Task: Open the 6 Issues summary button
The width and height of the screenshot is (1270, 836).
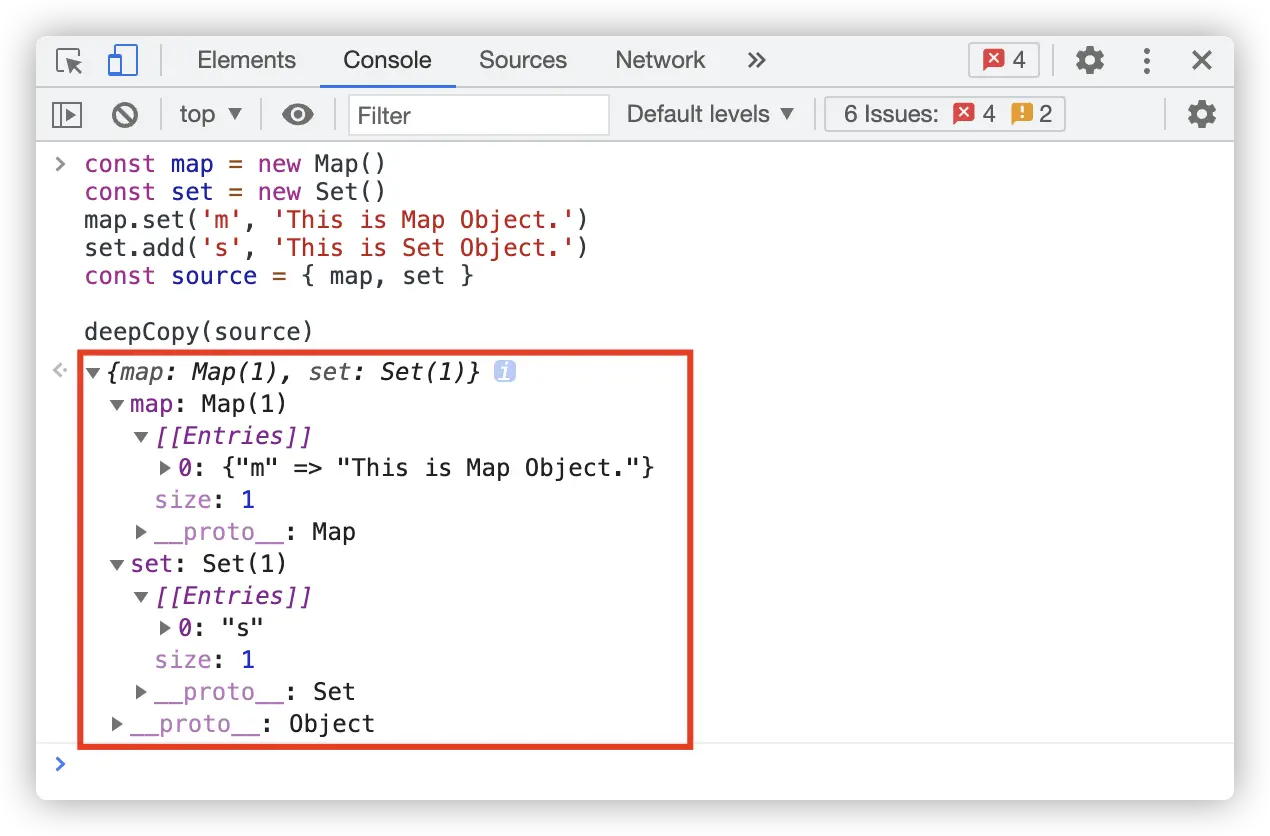Action: click(945, 114)
